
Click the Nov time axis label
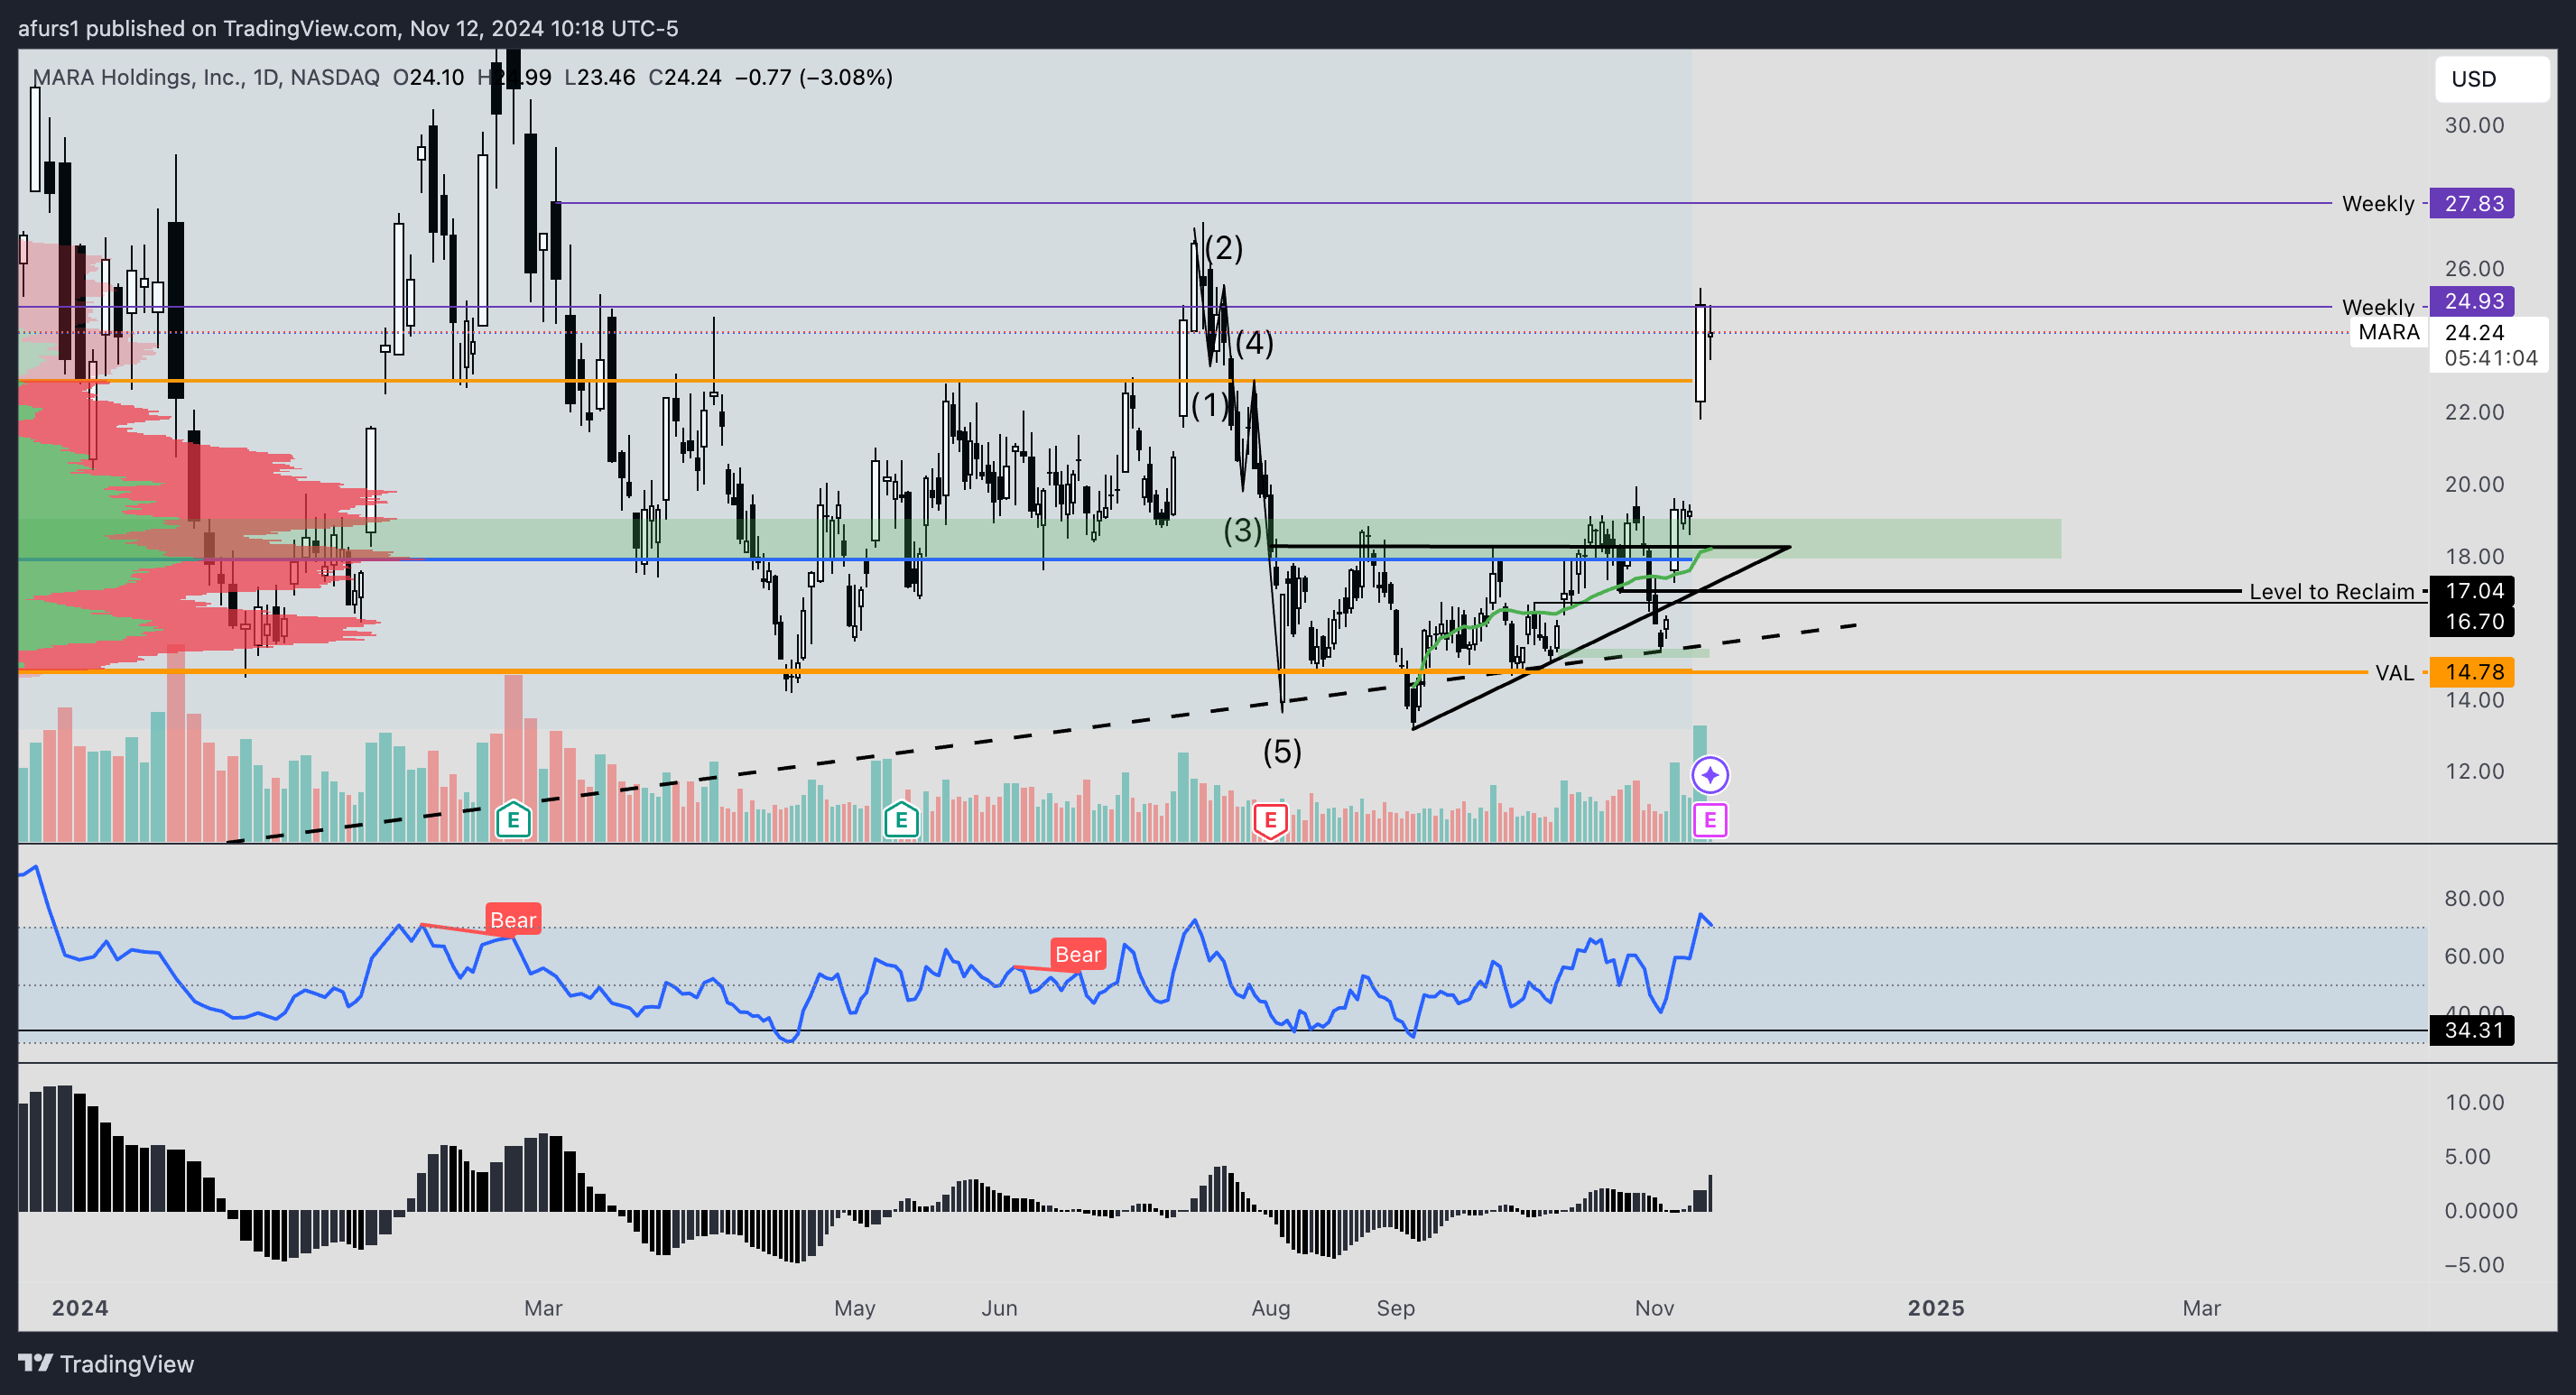click(1654, 1308)
